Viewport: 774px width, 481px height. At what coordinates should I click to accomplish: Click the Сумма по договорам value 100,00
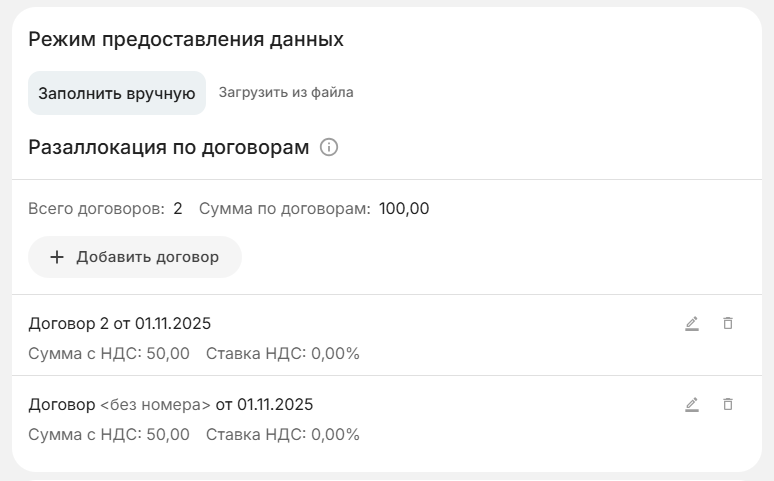point(404,209)
